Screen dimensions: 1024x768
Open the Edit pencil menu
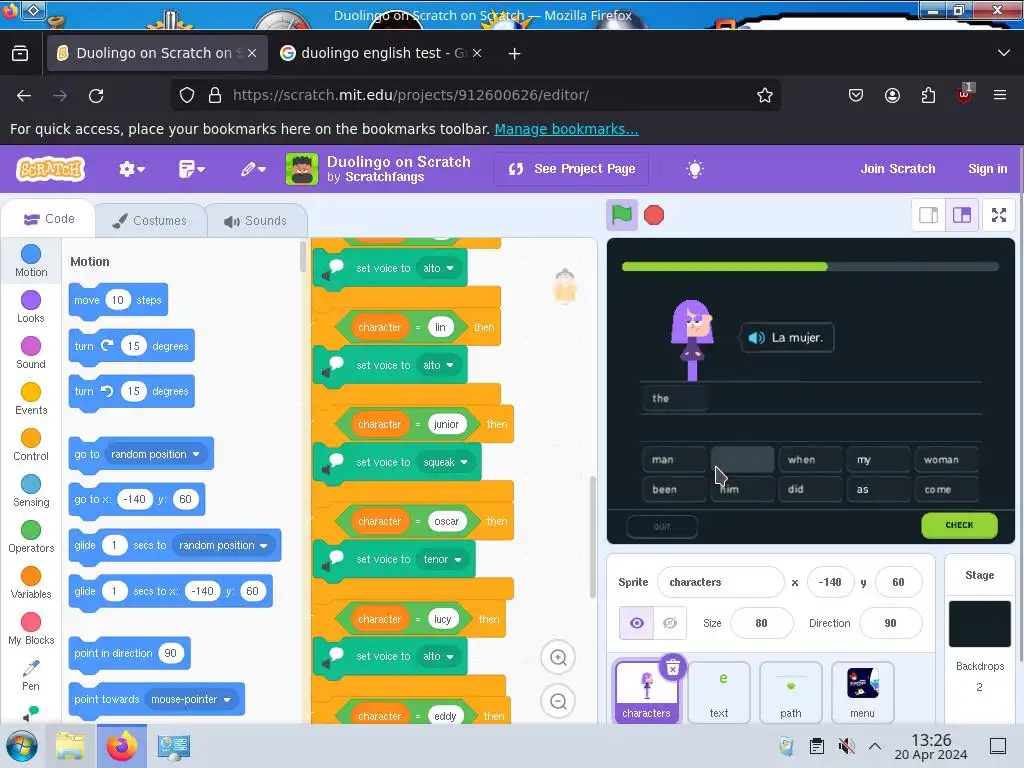click(253, 169)
